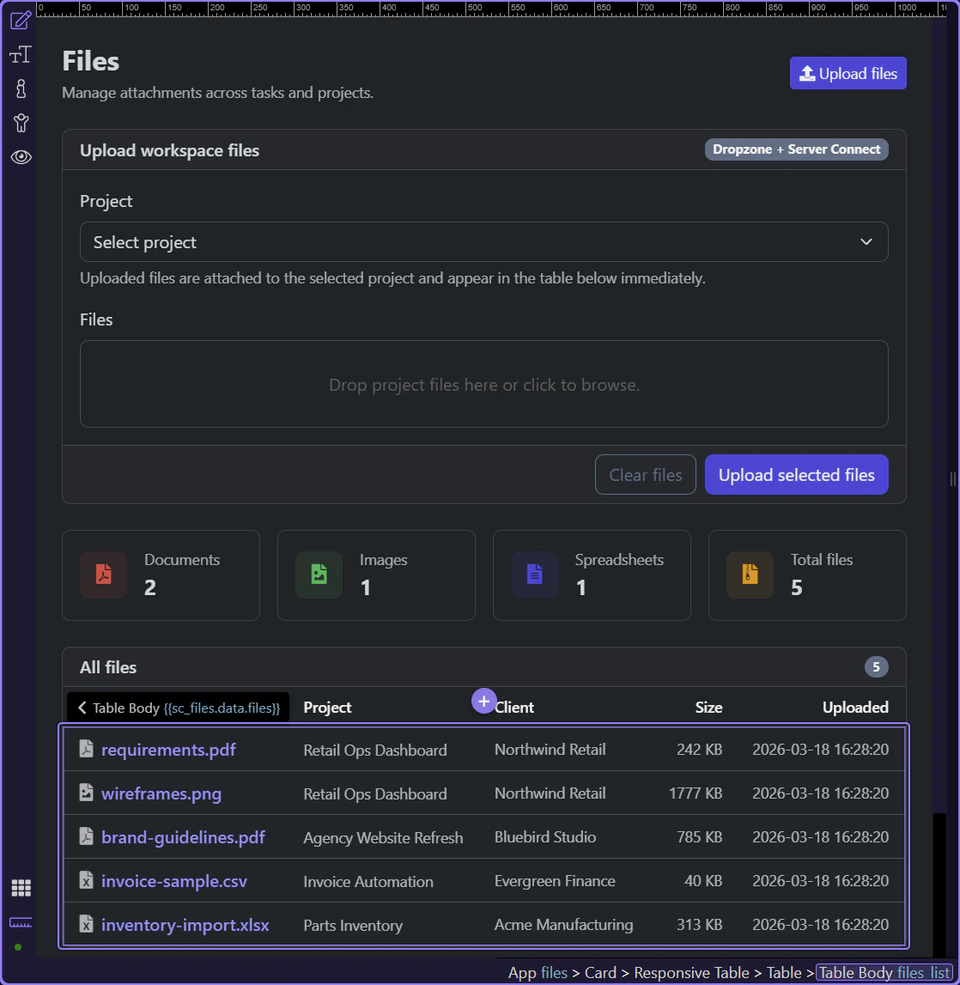Select Table Body files_list in the breadcrumb
960x985 pixels.
click(x=883, y=972)
